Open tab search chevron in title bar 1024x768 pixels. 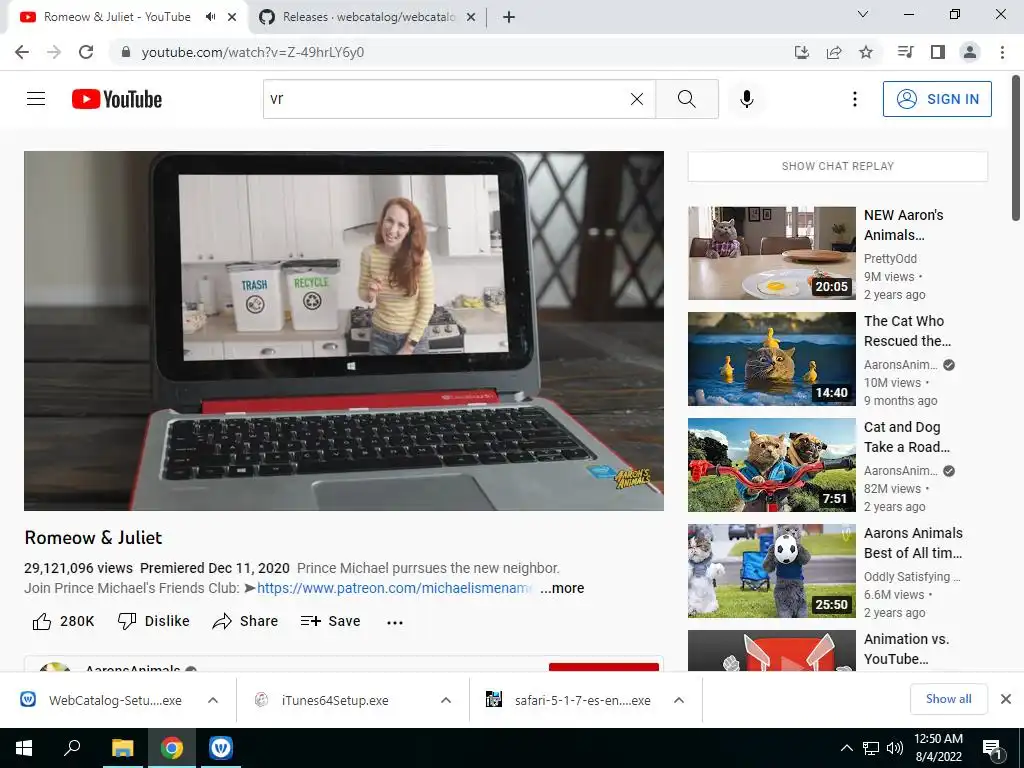pyautogui.click(x=863, y=14)
